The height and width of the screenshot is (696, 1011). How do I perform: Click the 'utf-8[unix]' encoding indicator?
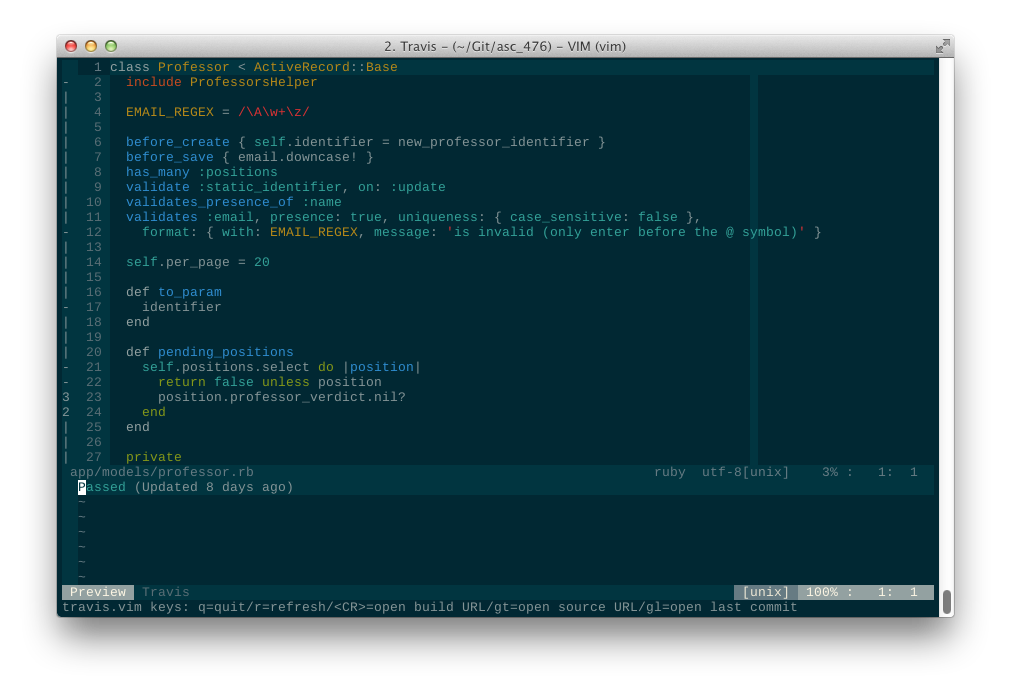745,472
